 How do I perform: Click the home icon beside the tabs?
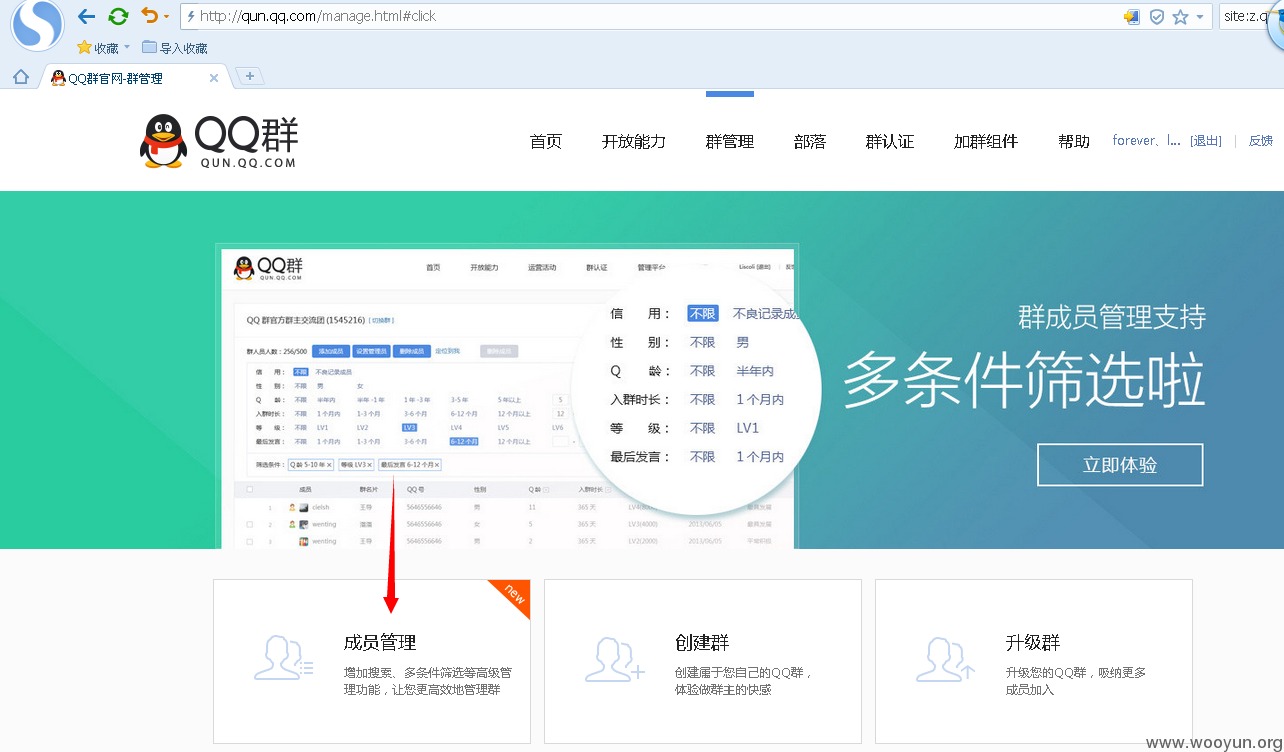(20, 77)
